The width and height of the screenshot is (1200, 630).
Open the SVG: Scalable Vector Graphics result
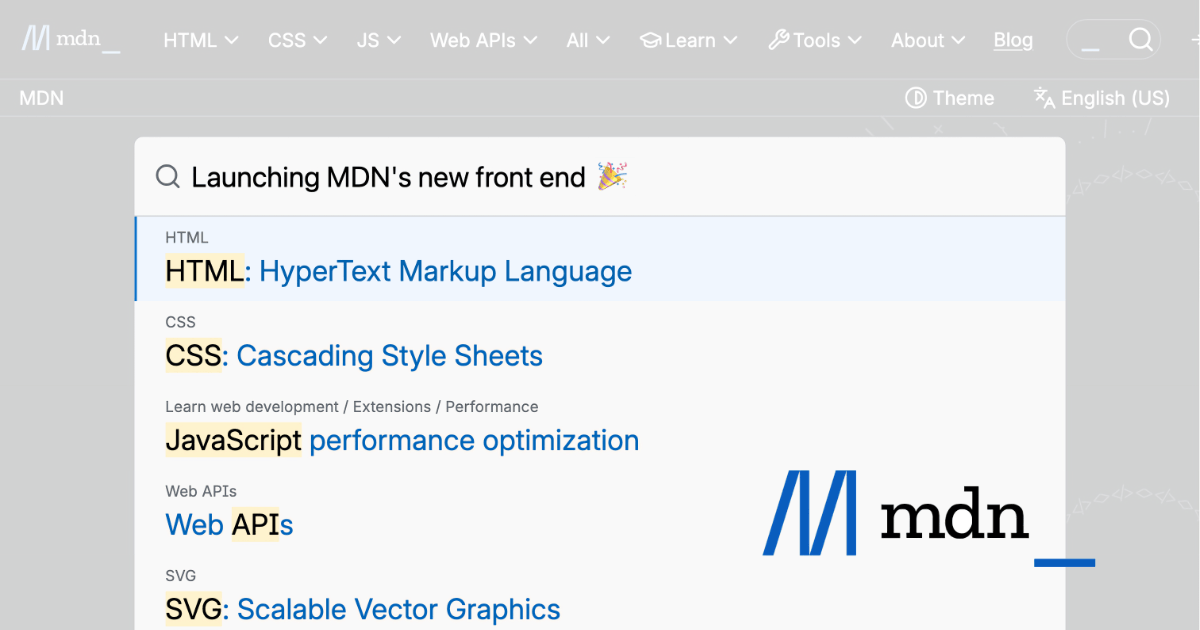click(x=362, y=609)
